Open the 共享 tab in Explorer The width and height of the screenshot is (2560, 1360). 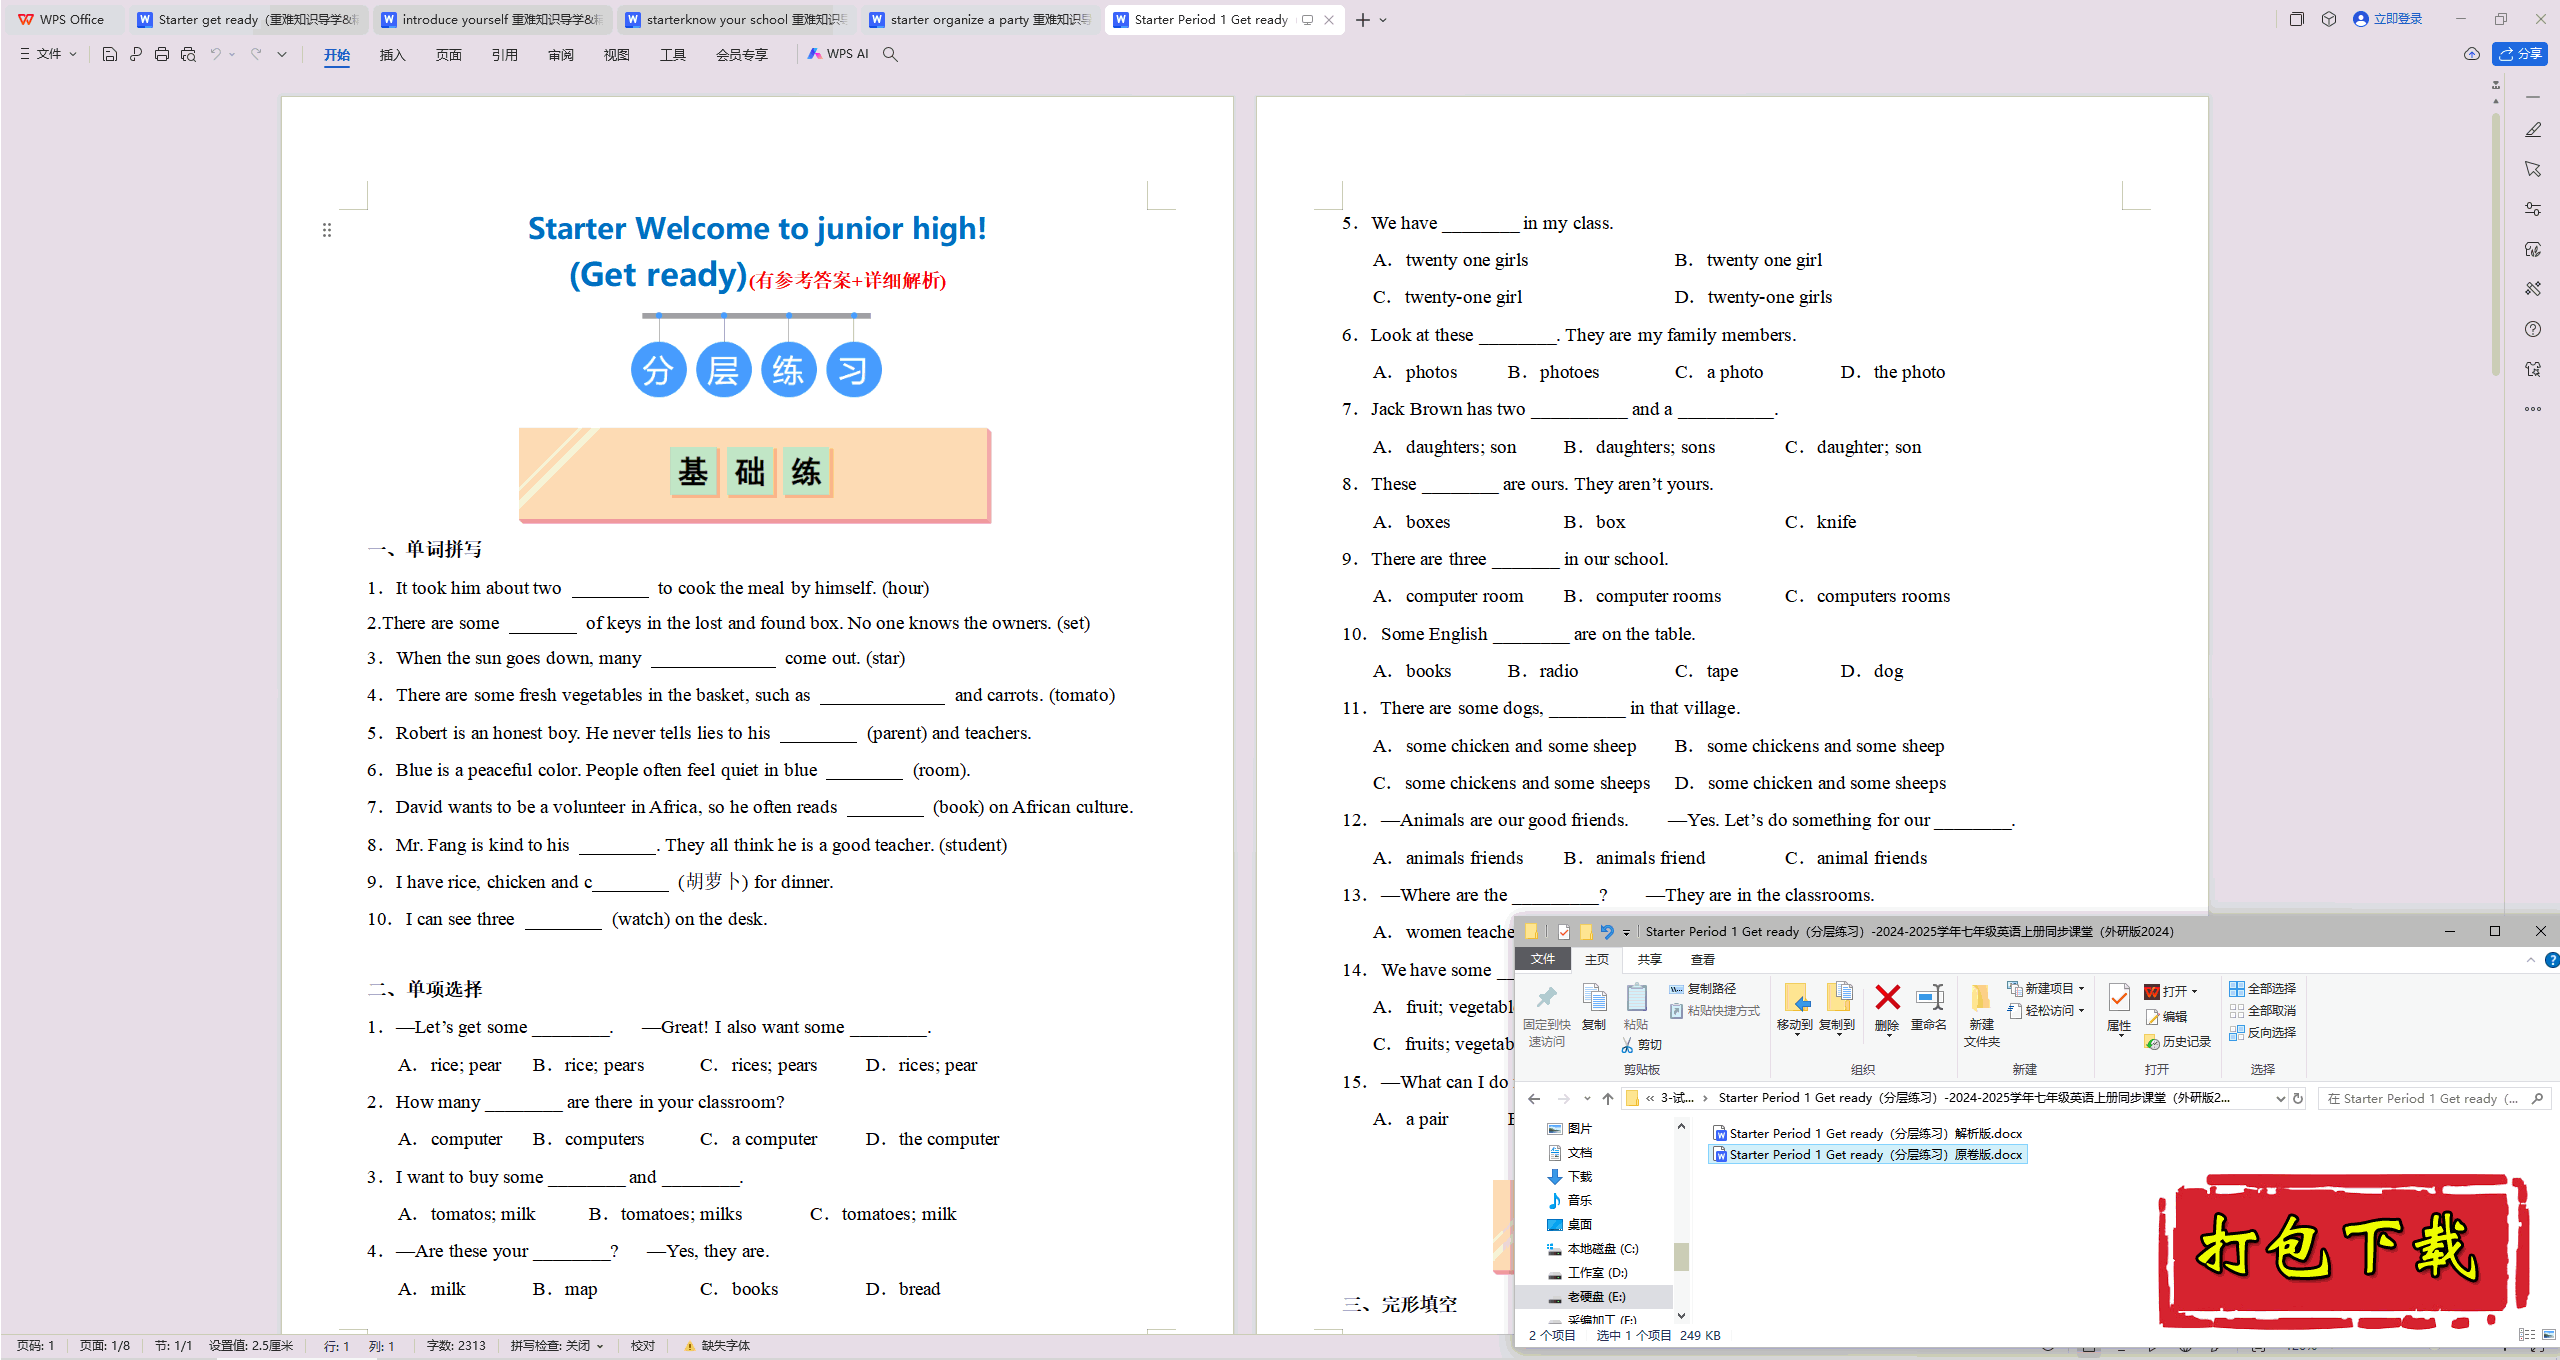click(x=1649, y=960)
